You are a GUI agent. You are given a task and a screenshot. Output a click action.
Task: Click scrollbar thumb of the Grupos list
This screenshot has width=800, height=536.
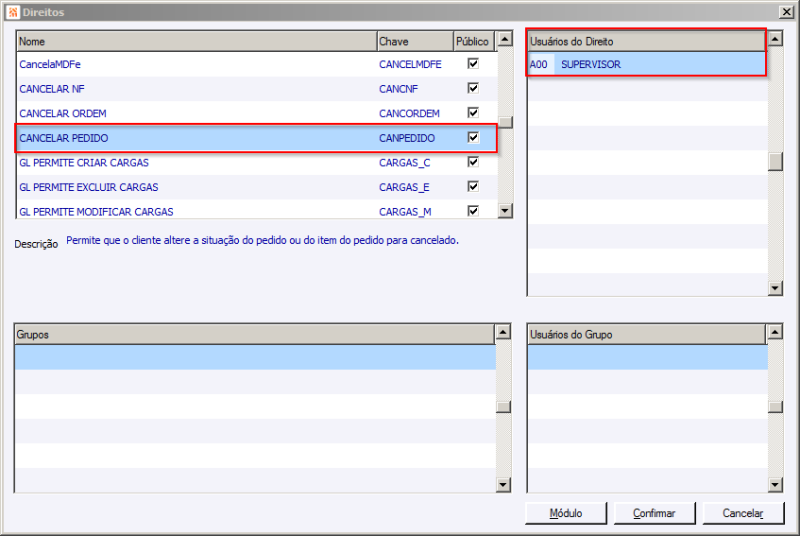coord(503,406)
